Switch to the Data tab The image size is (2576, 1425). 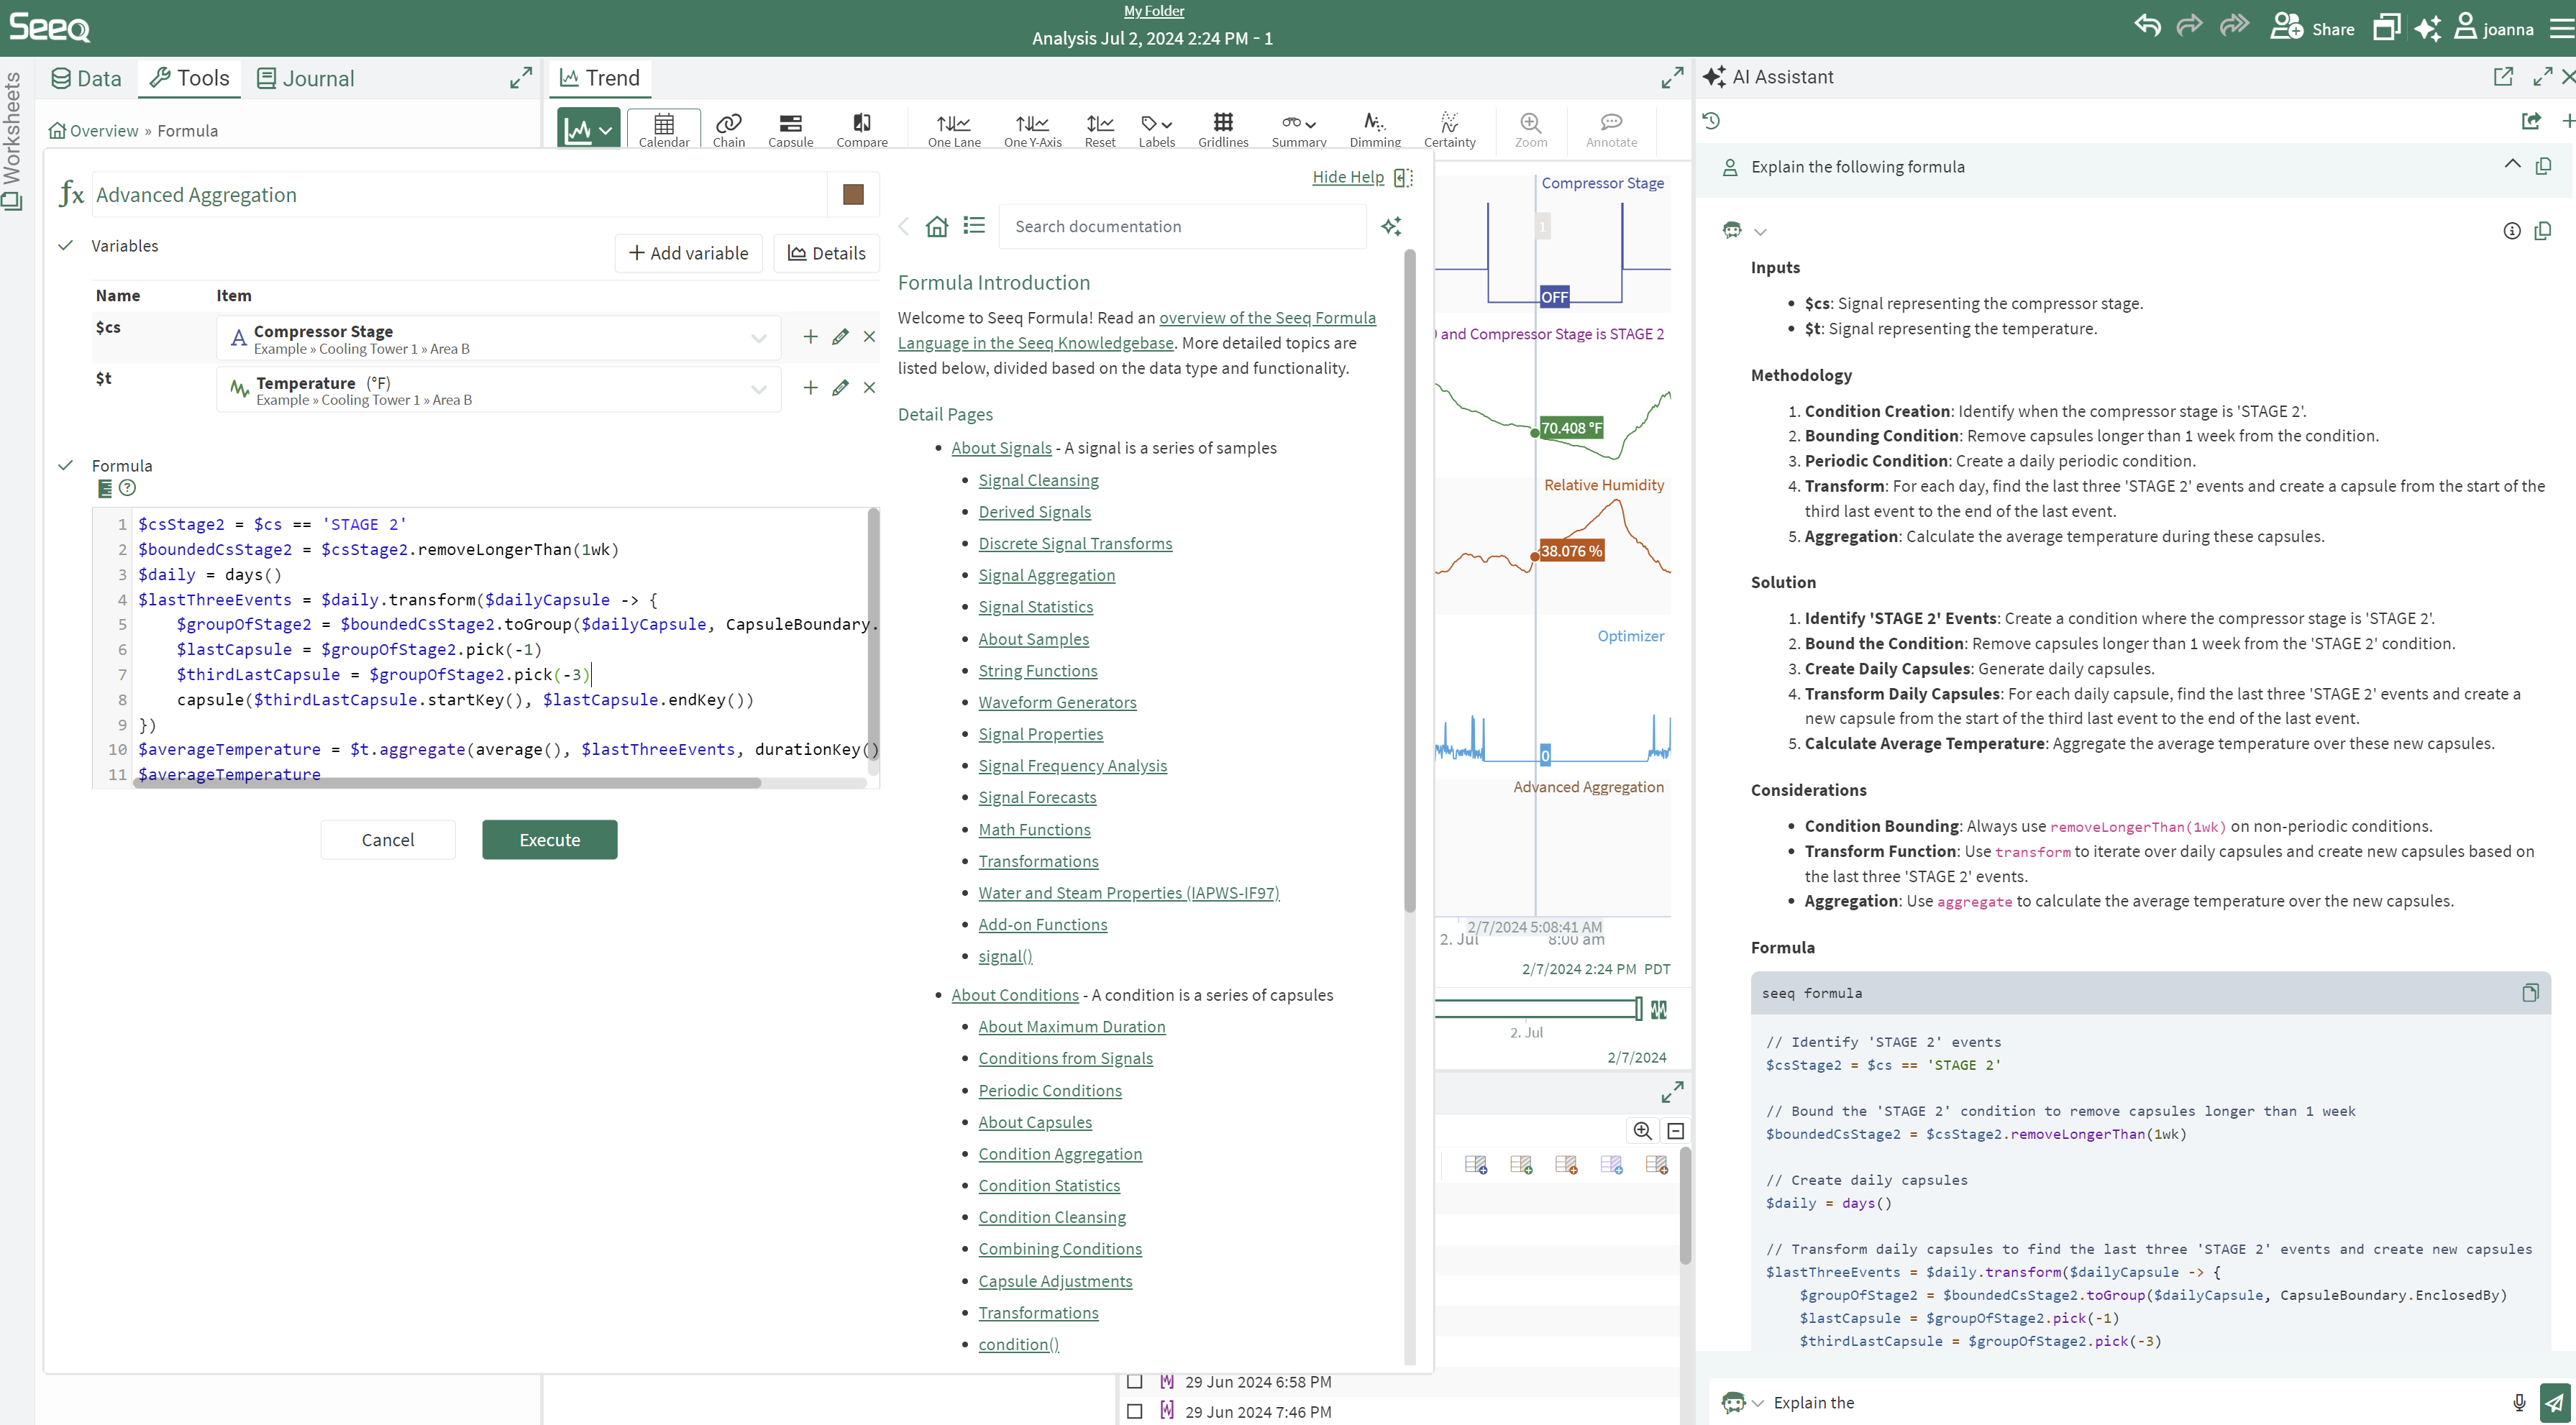click(x=86, y=78)
